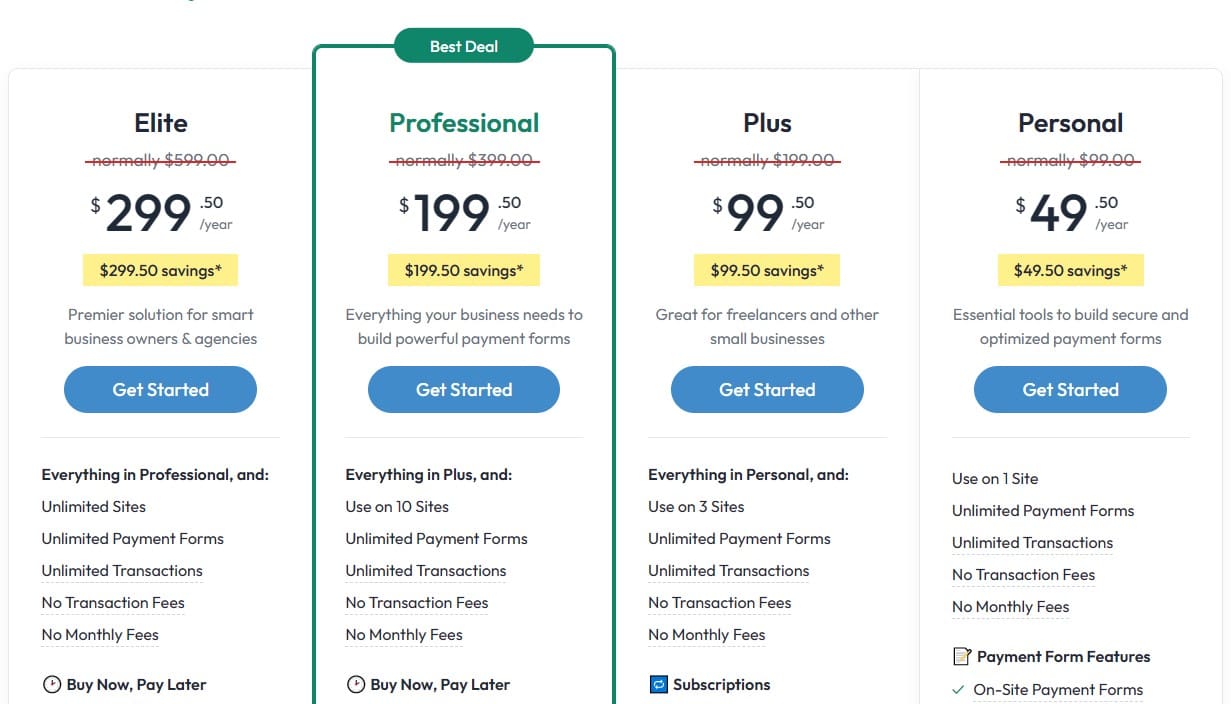Click the blue Subscriptions icon in the Plus column
The image size is (1231, 704).
tap(659, 685)
